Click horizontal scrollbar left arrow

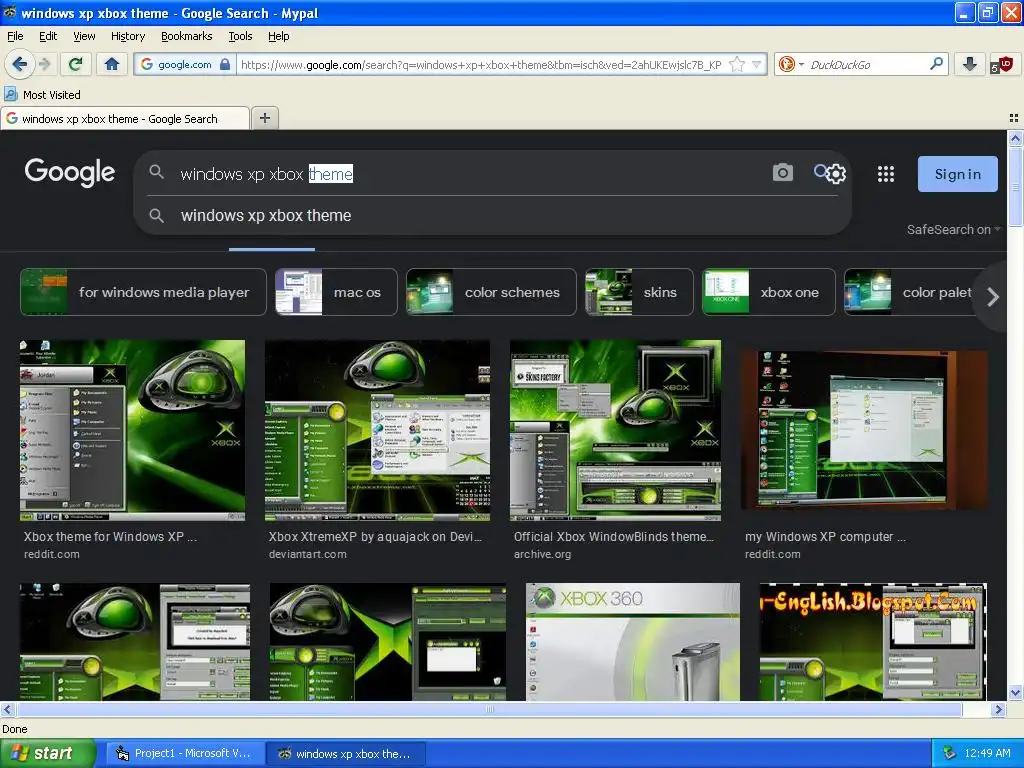click(x=7, y=709)
